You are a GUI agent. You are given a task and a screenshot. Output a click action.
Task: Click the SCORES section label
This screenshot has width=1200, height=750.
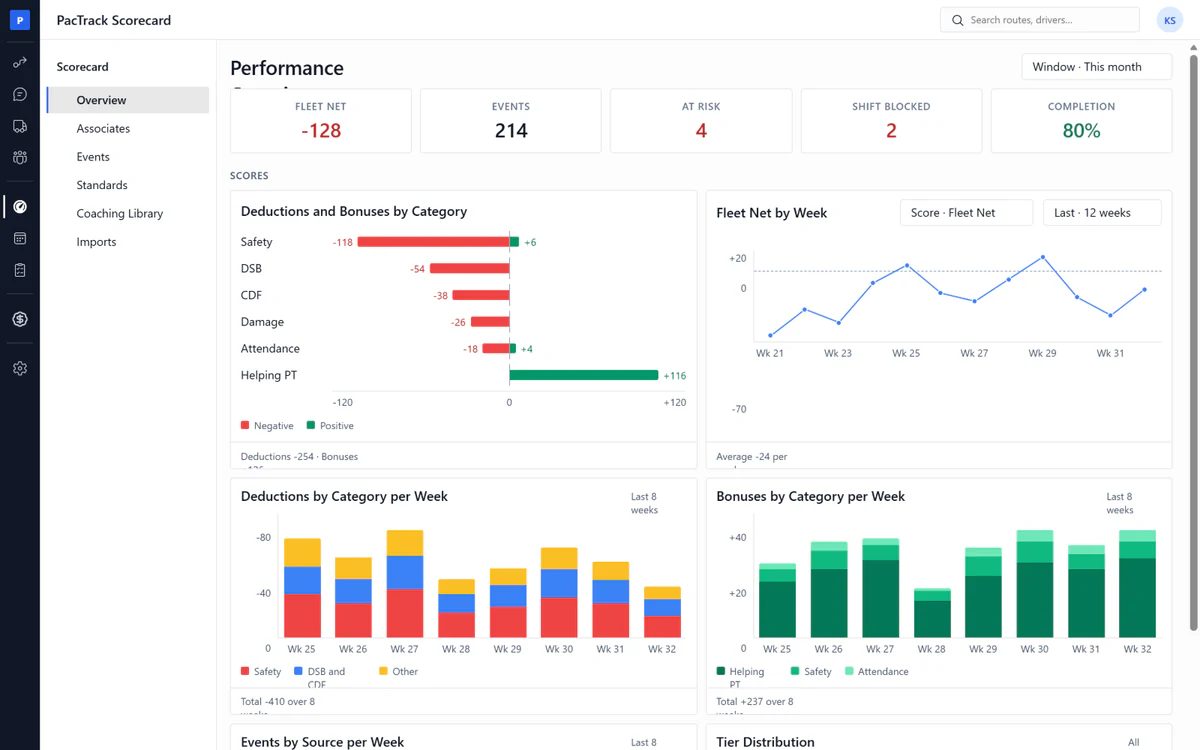point(249,176)
